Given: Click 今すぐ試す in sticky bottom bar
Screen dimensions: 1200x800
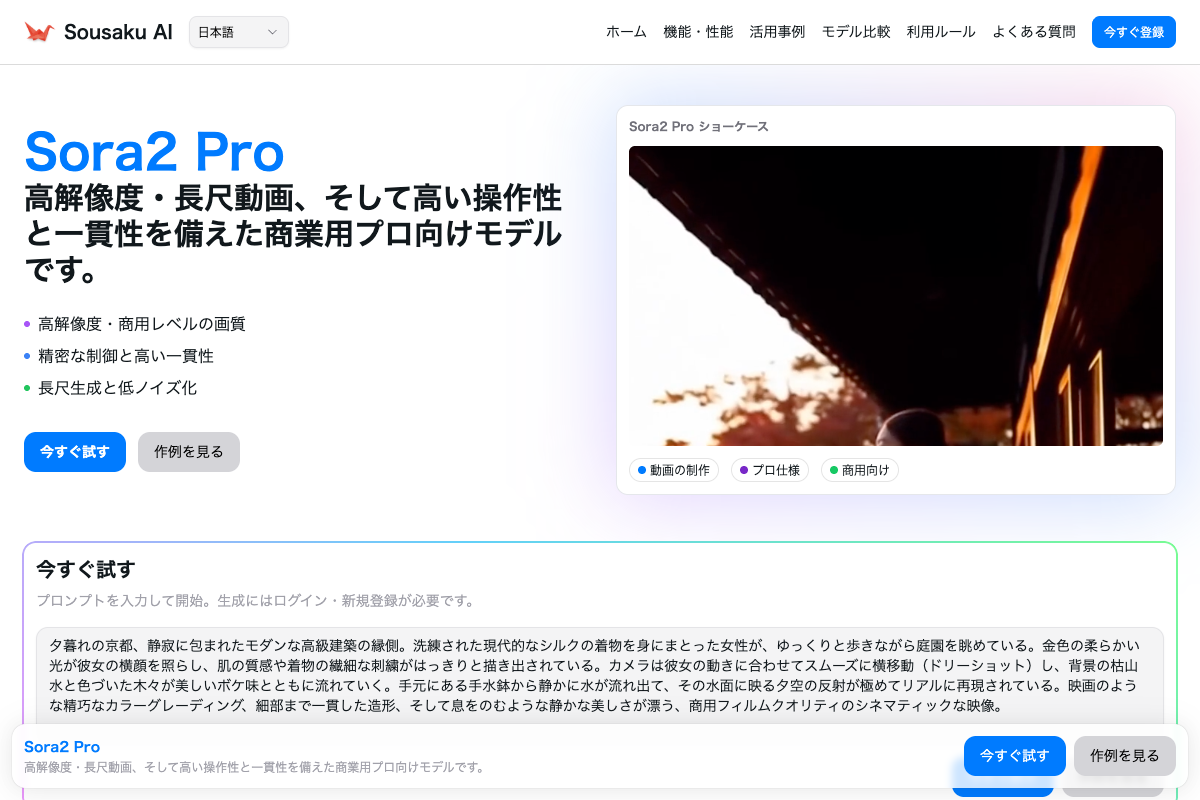Looking at the screenshot, I should (x=1014, y=756).
